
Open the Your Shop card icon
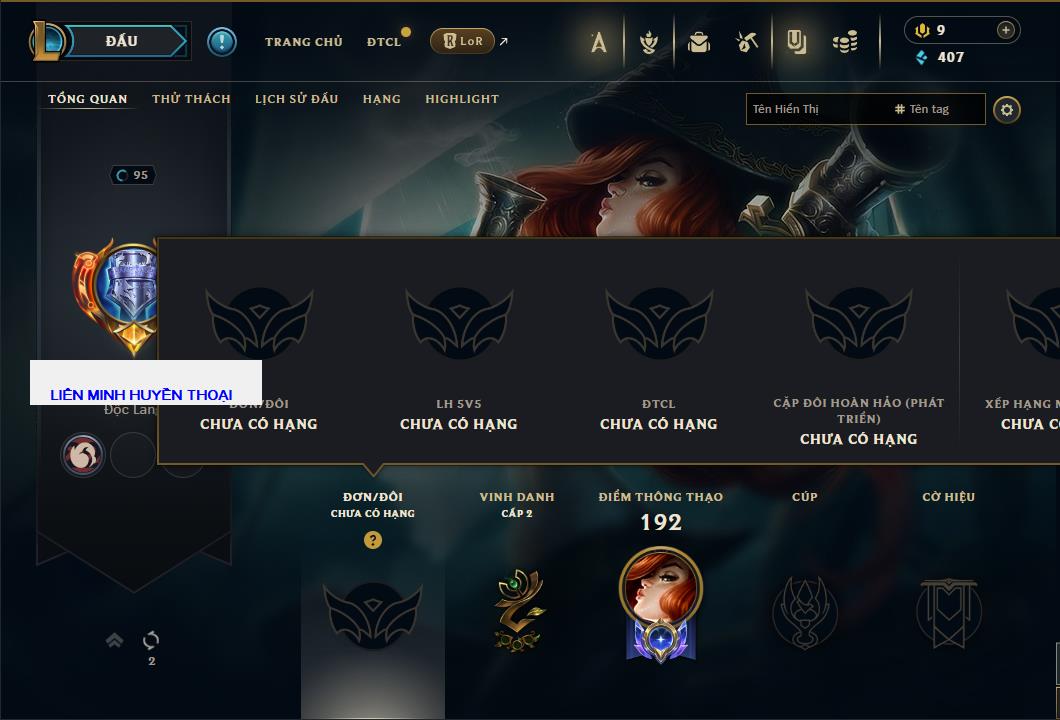coord(796,43)
